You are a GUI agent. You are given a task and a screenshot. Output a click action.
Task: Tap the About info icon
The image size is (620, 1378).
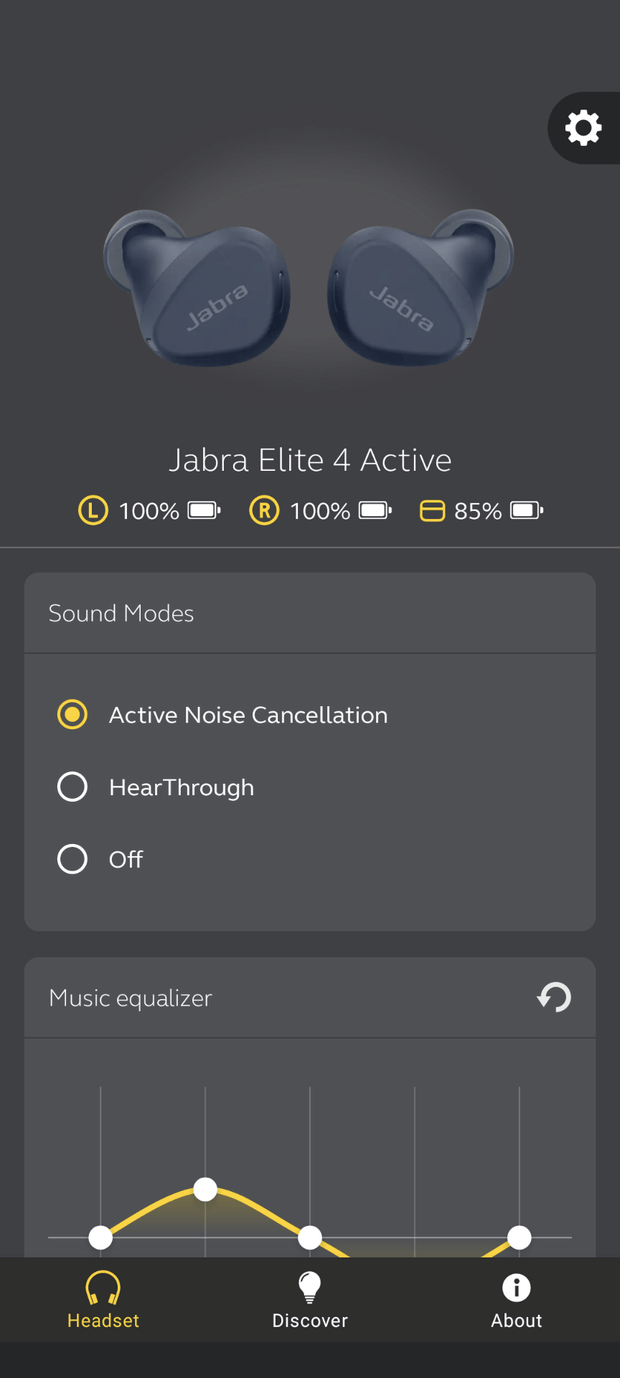point(516,1287)
